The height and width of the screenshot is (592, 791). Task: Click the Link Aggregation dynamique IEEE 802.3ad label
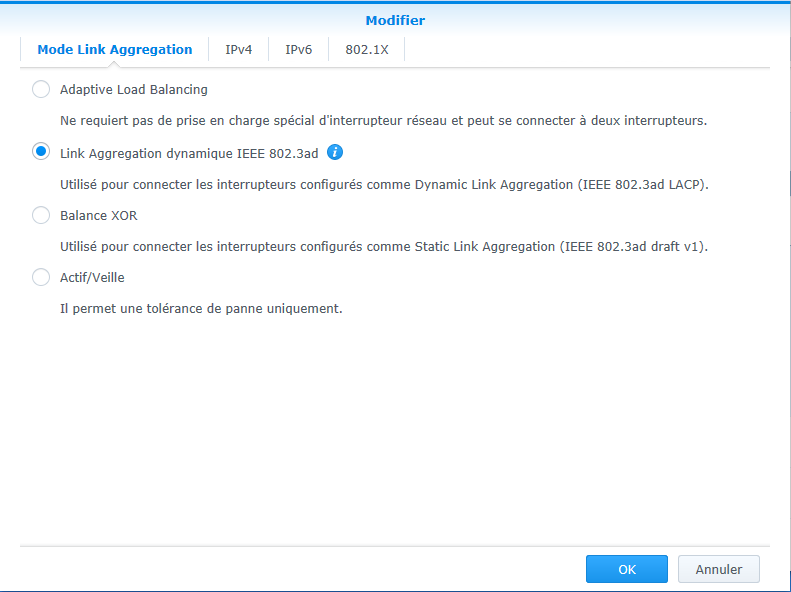[189, 153]
